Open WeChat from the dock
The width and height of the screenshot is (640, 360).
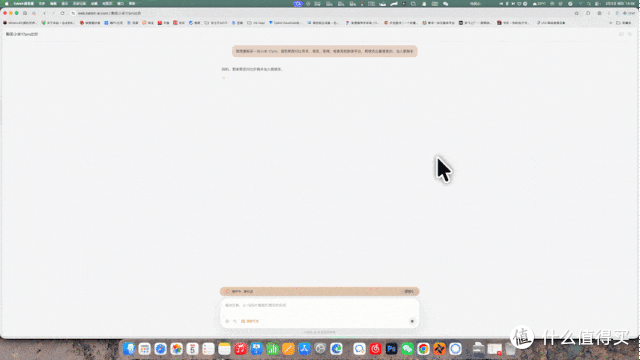coord(407,349)
